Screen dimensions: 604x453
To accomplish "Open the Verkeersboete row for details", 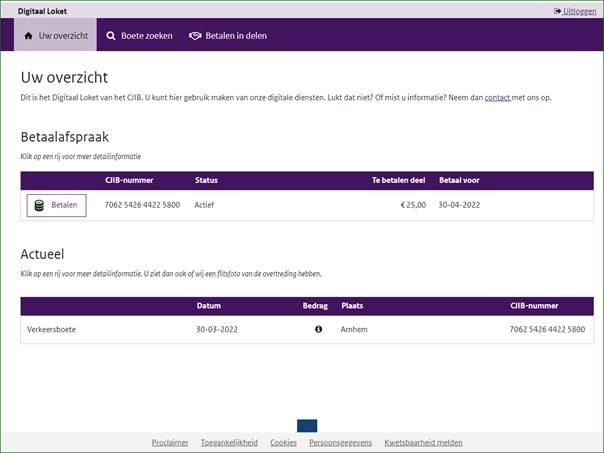I will (51, 329).
